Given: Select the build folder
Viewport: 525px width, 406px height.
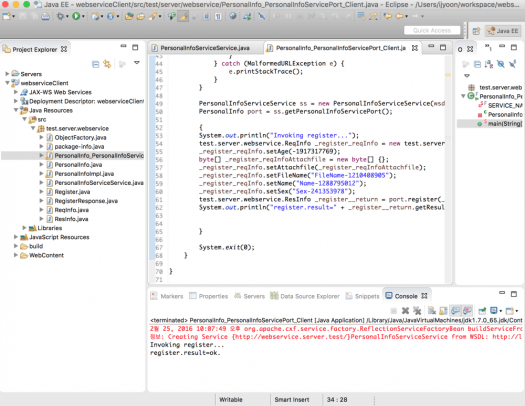Looking at the screenshot, I should tap(36, 246).
